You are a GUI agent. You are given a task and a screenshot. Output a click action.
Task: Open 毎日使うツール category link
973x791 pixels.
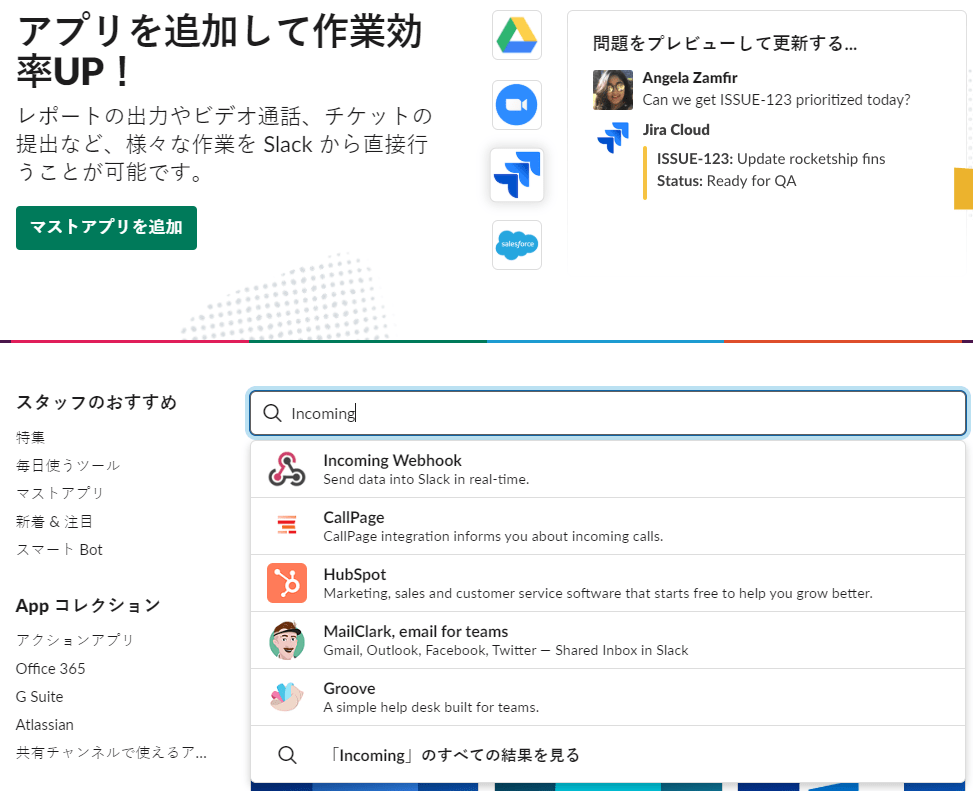coord(68,465)
